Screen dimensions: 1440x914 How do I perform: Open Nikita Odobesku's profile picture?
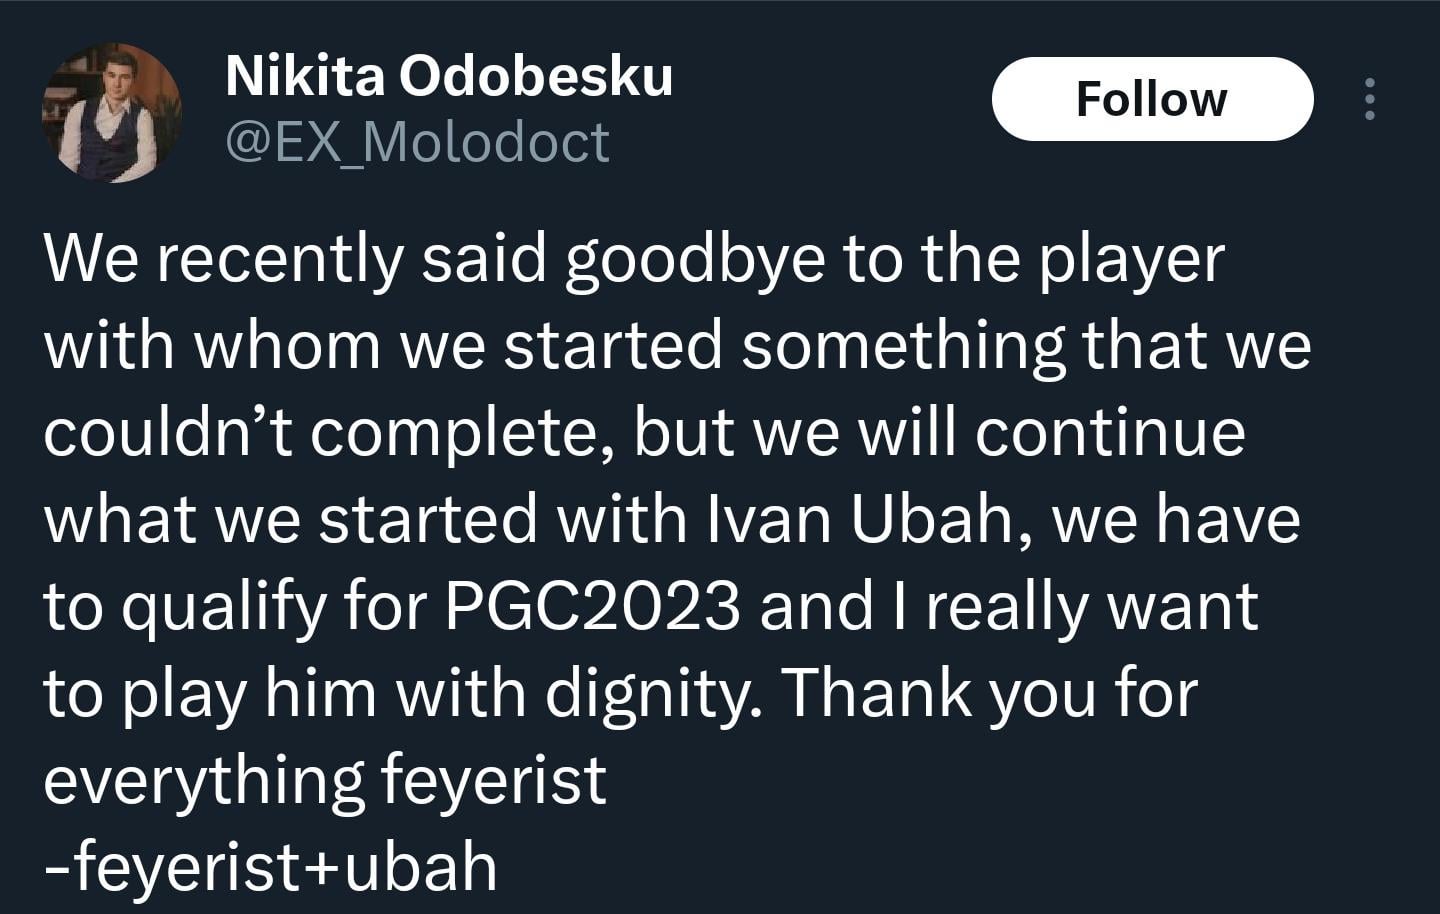coord(112,113)
